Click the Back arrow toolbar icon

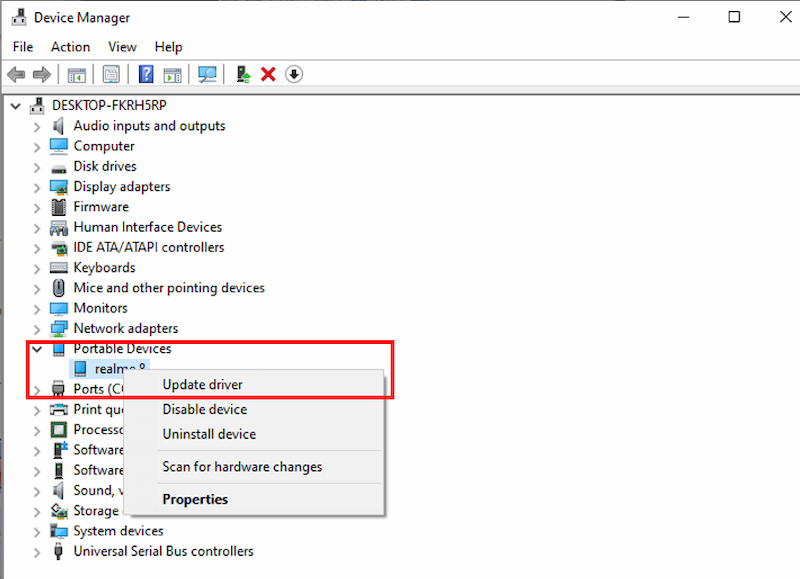(x=16, y=74)
